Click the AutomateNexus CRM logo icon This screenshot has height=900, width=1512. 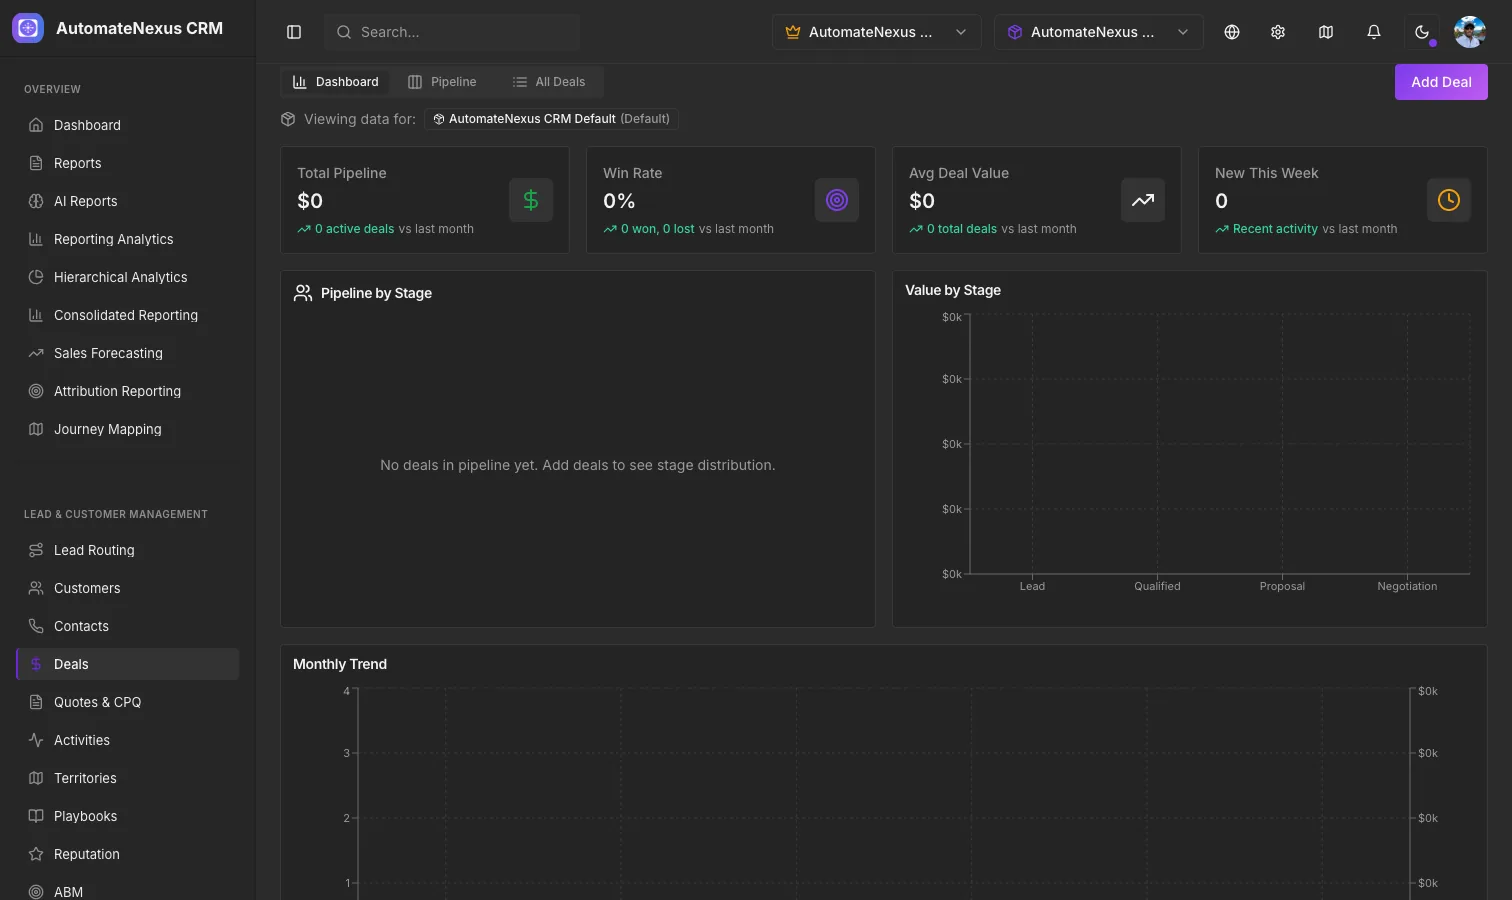coord(28,28)
